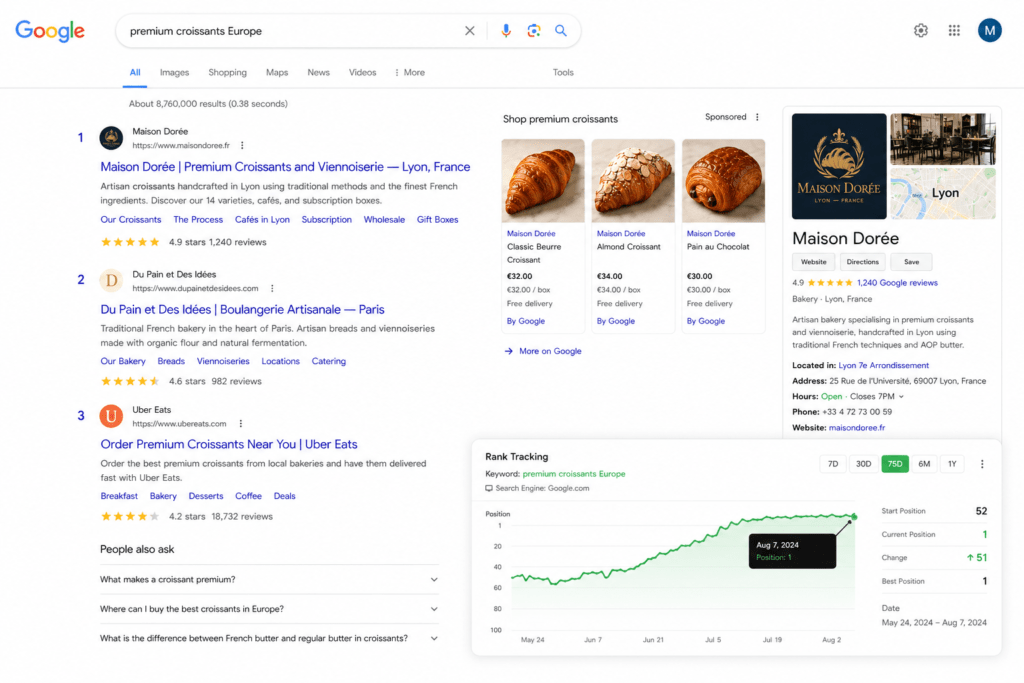Click the green chart endpoint marker
Viewport: 1024px width, 683px height.
[854, 516]
